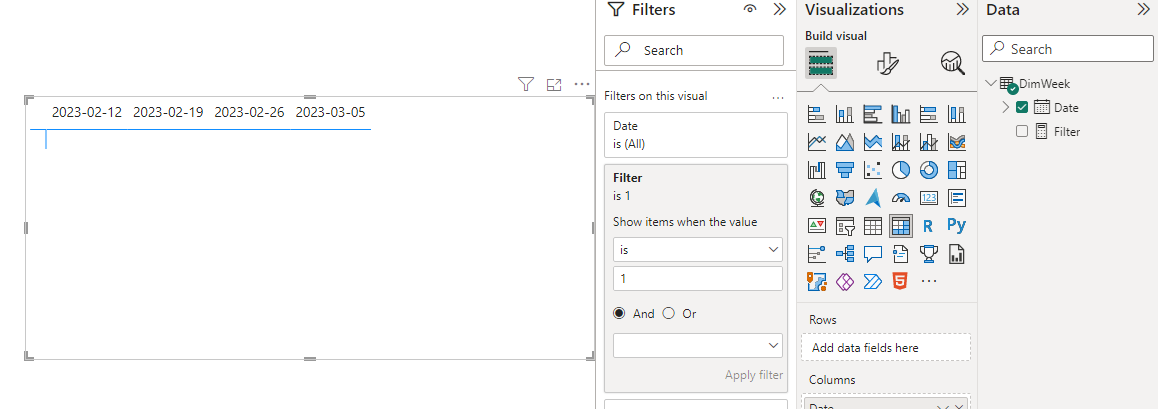This screenshot has width=1158, height=409.
Task: Select the Scatter chart visual
Action: click(x=872, y=170)
